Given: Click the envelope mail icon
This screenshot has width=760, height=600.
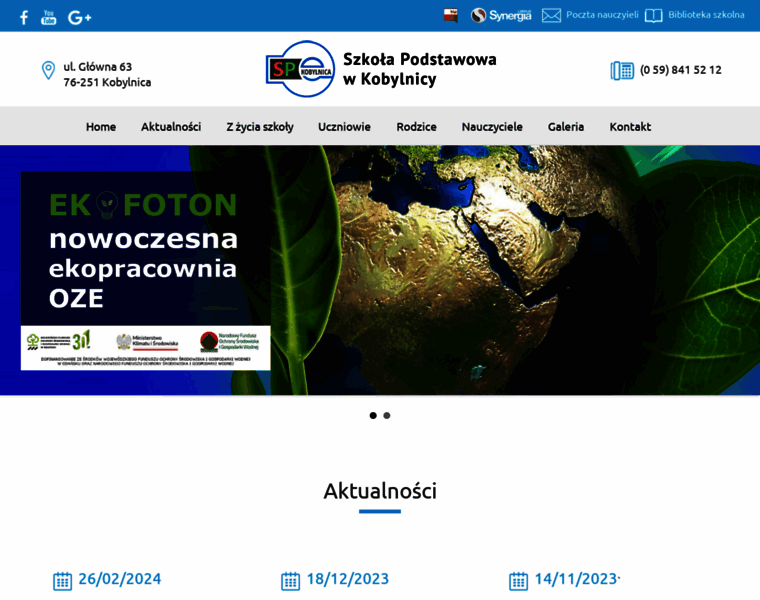Looking at the screenshot, I should tap(551, 16).
